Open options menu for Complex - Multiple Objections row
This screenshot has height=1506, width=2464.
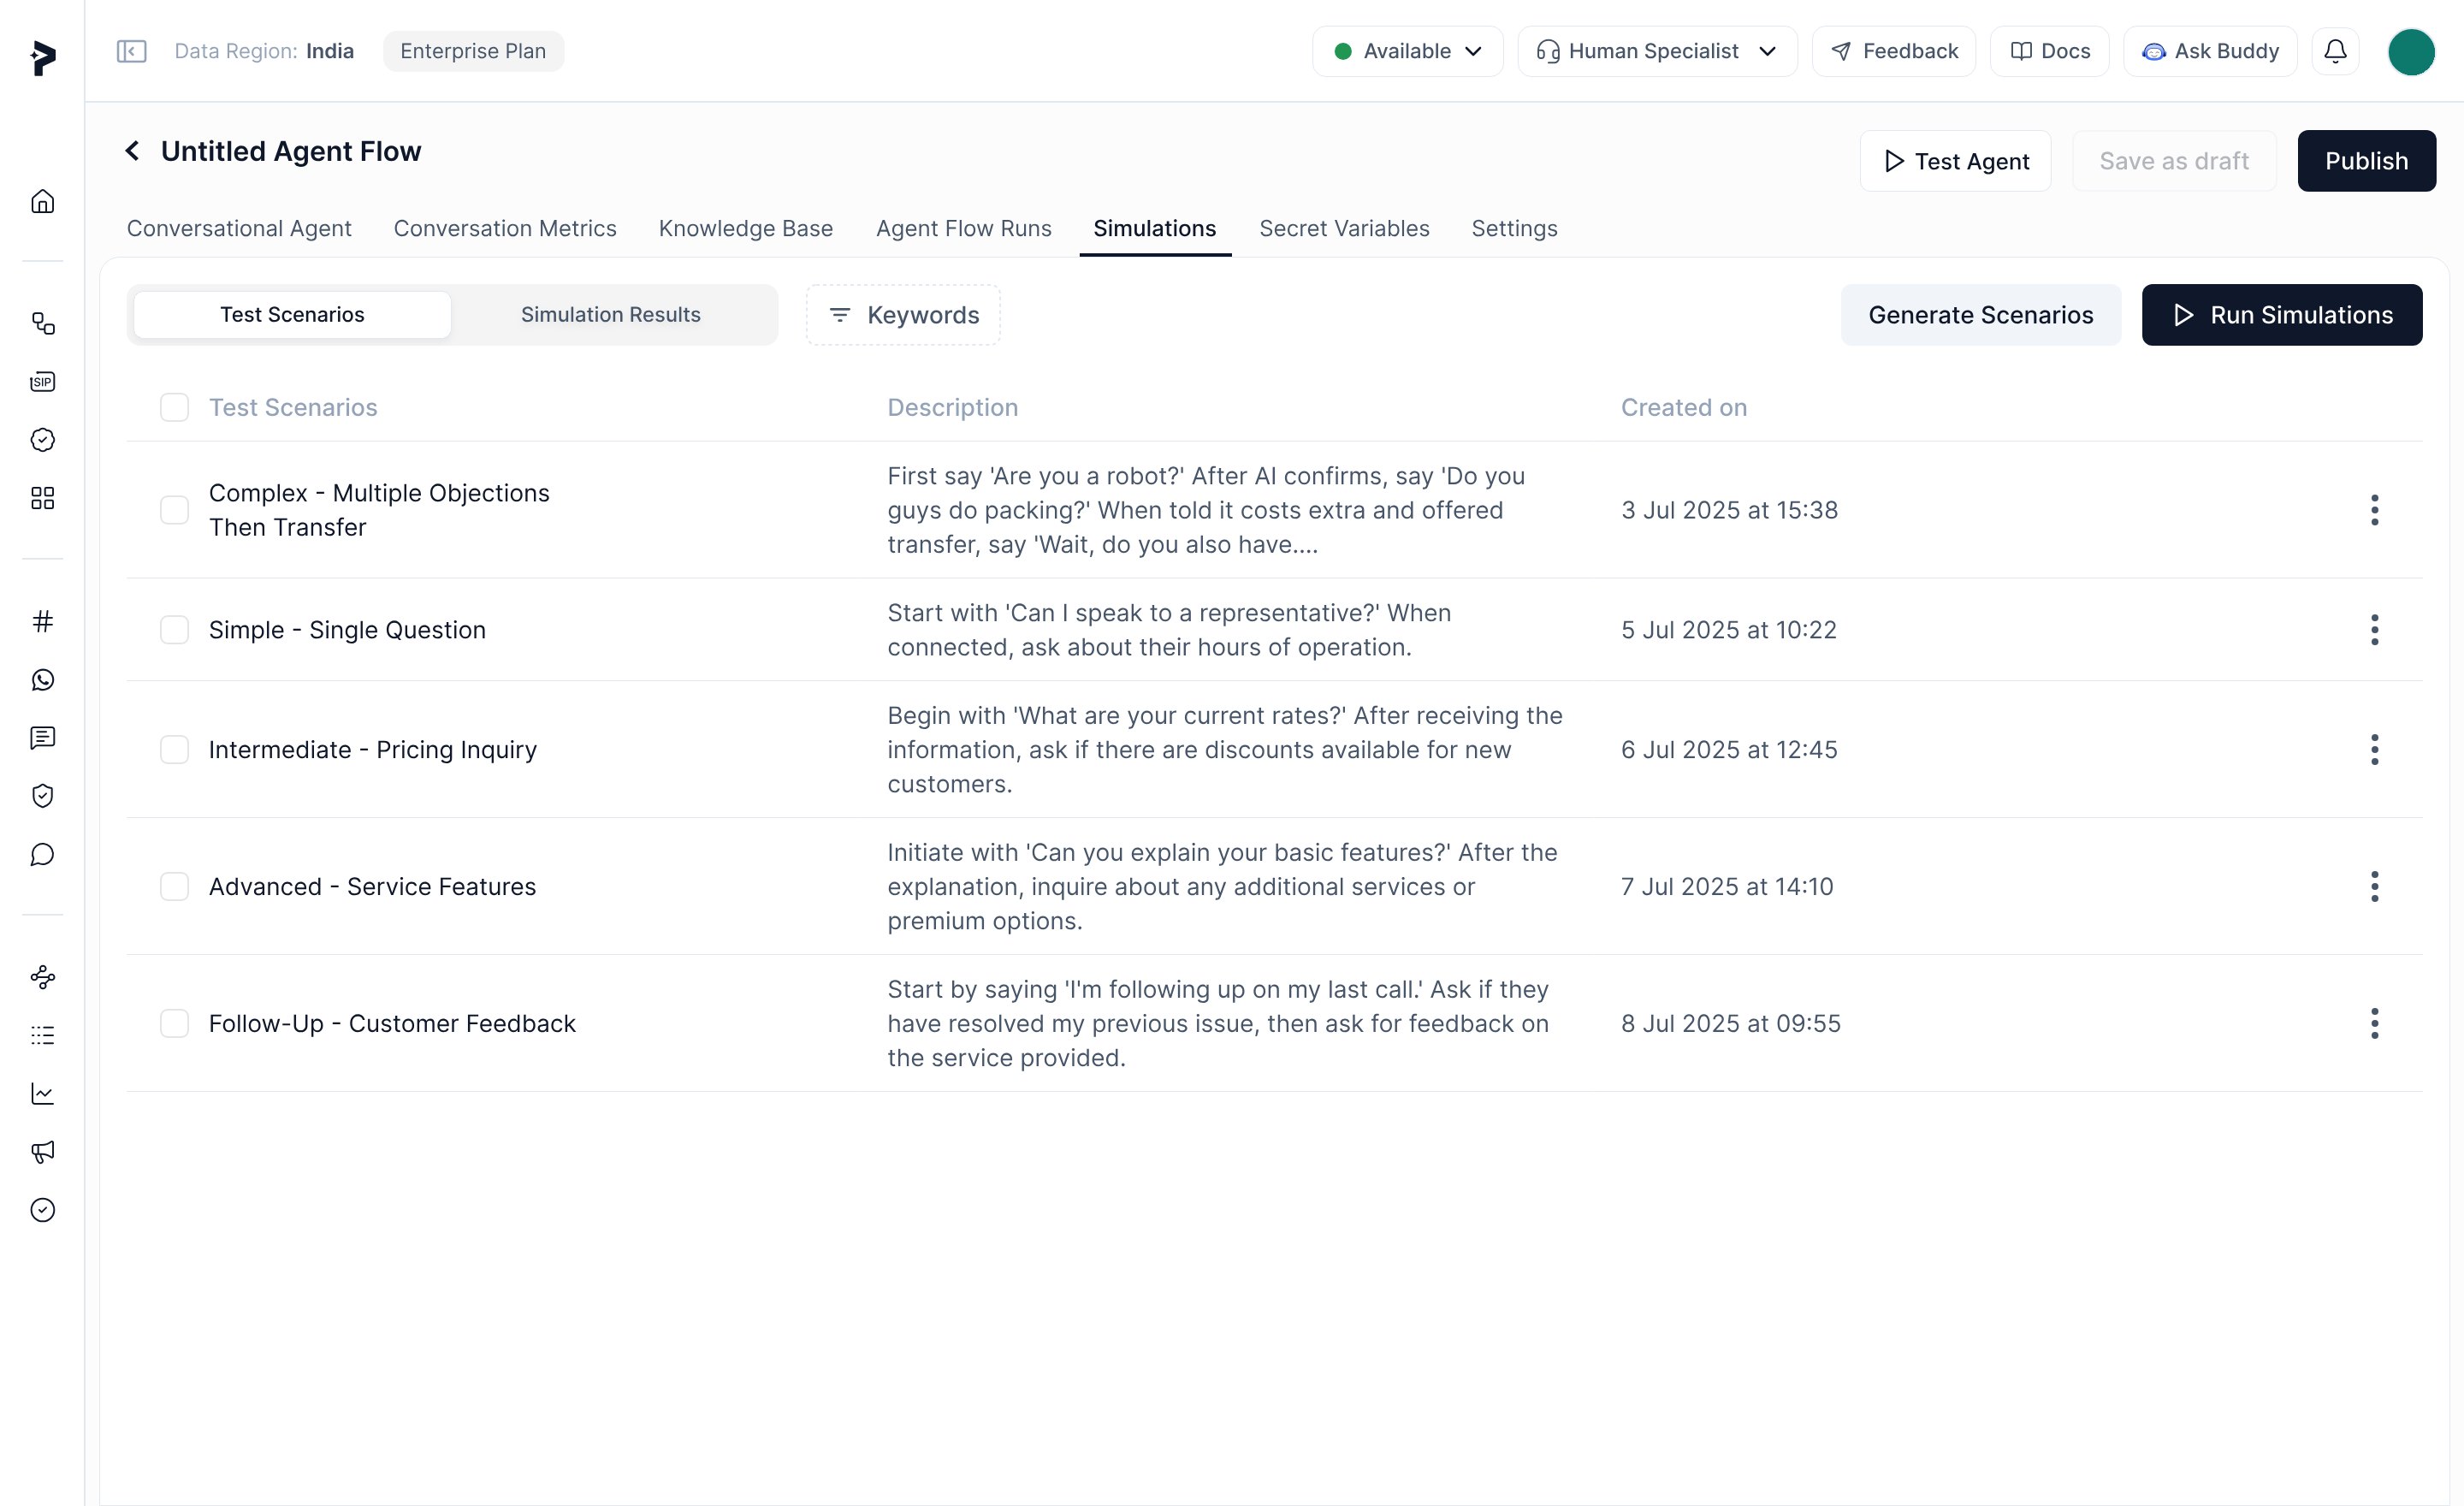(2374, 510)
